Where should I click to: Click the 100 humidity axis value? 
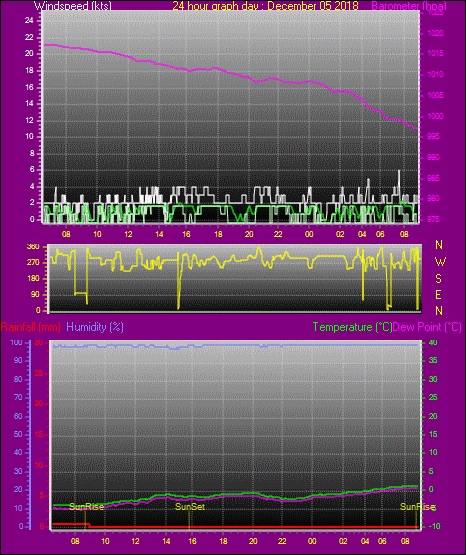(x=16, y=343)
